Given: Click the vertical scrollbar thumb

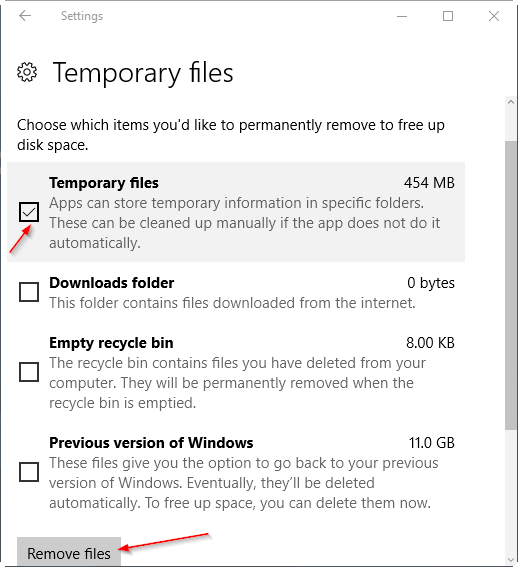Looking at the screenshot, I should tap(511, 286).
